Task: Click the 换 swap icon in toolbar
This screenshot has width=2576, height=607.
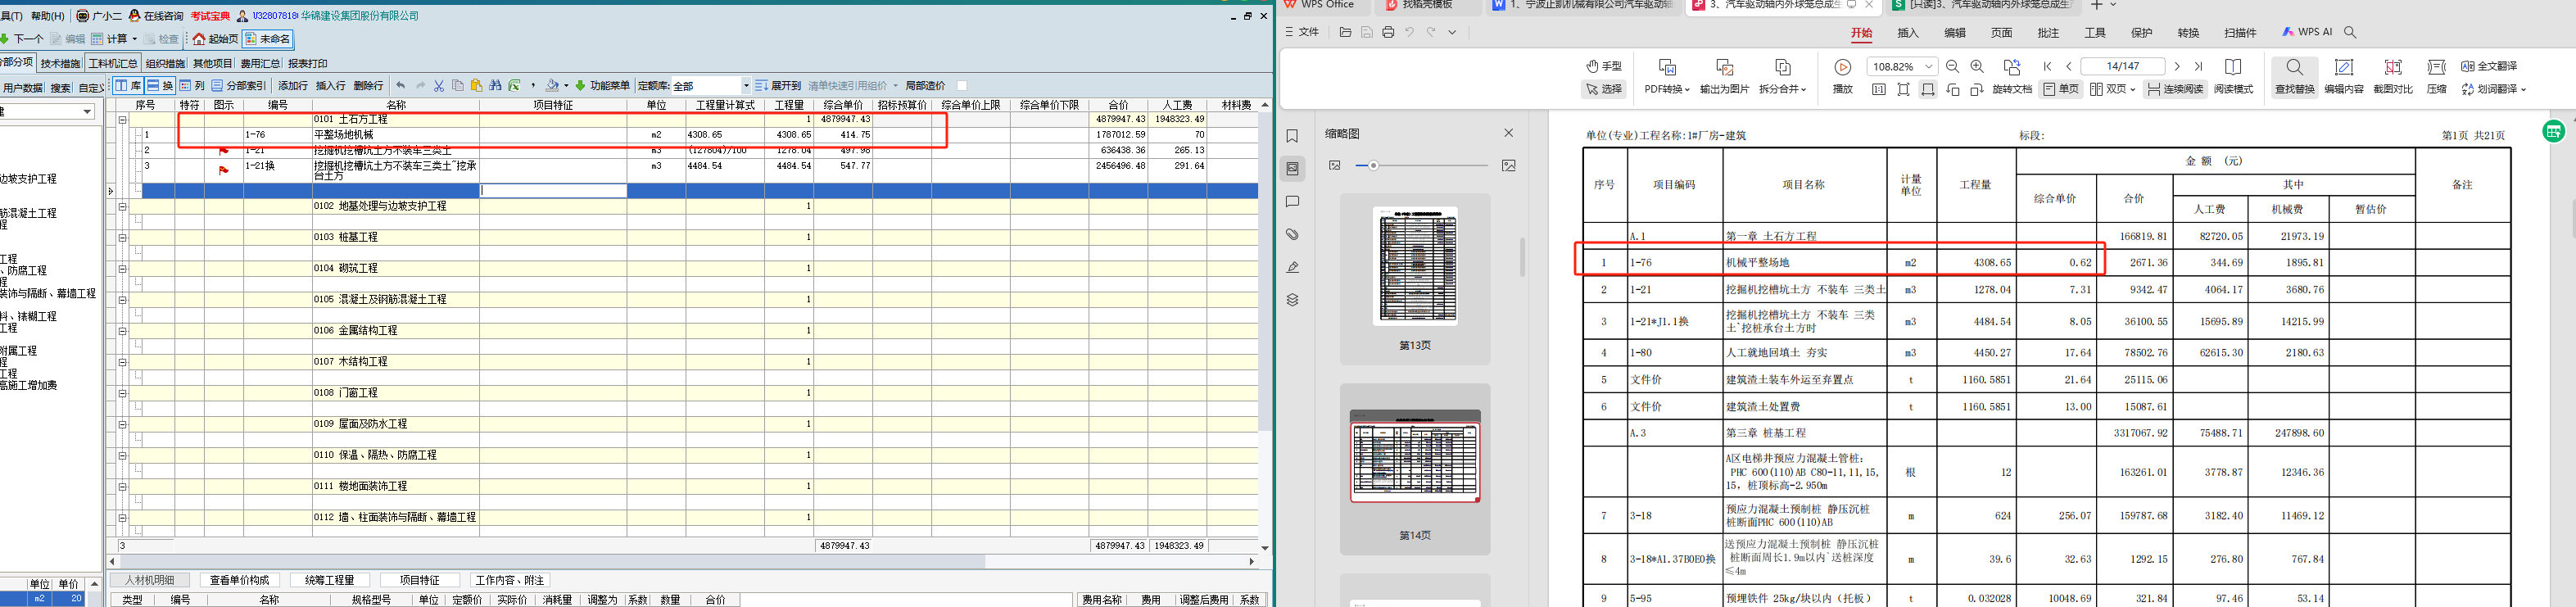Action: [160, 86]
